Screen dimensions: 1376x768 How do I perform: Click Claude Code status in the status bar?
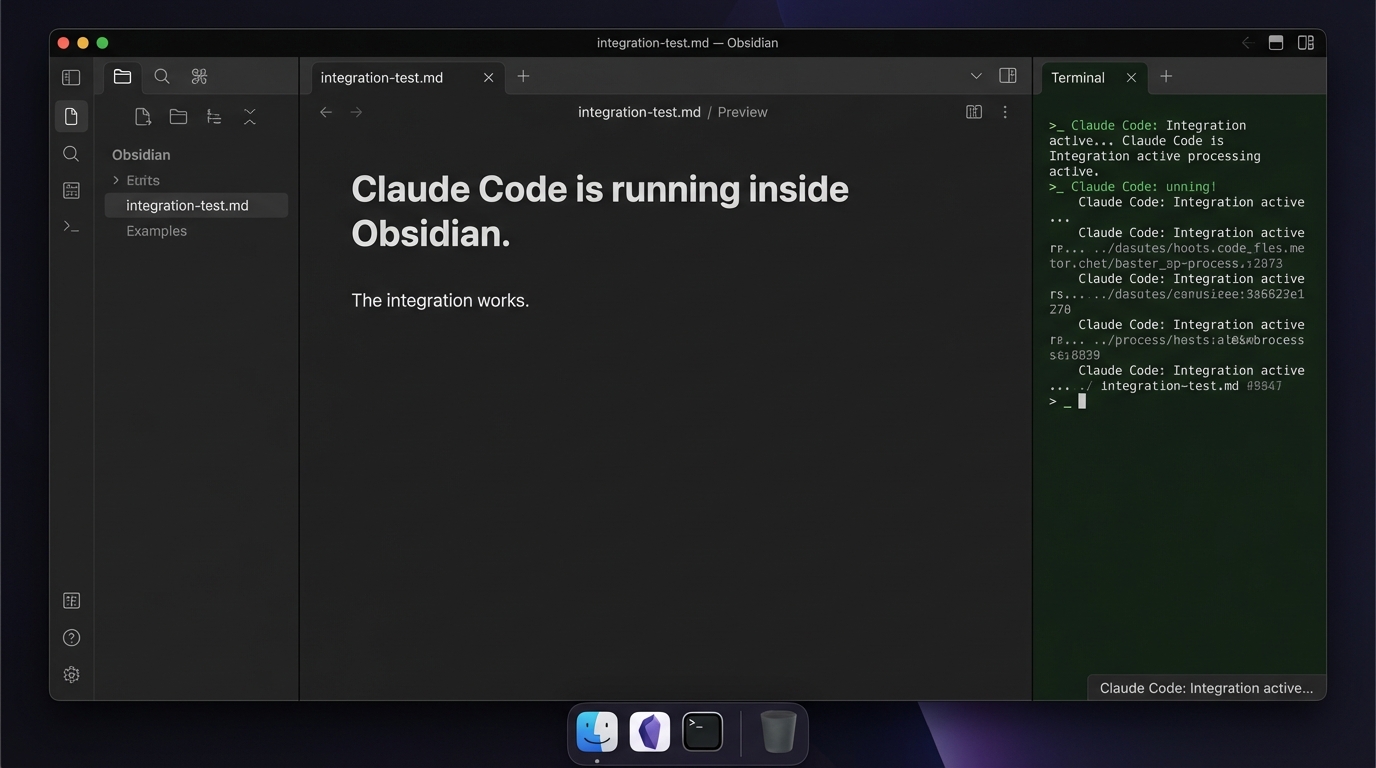(1205, 688)
